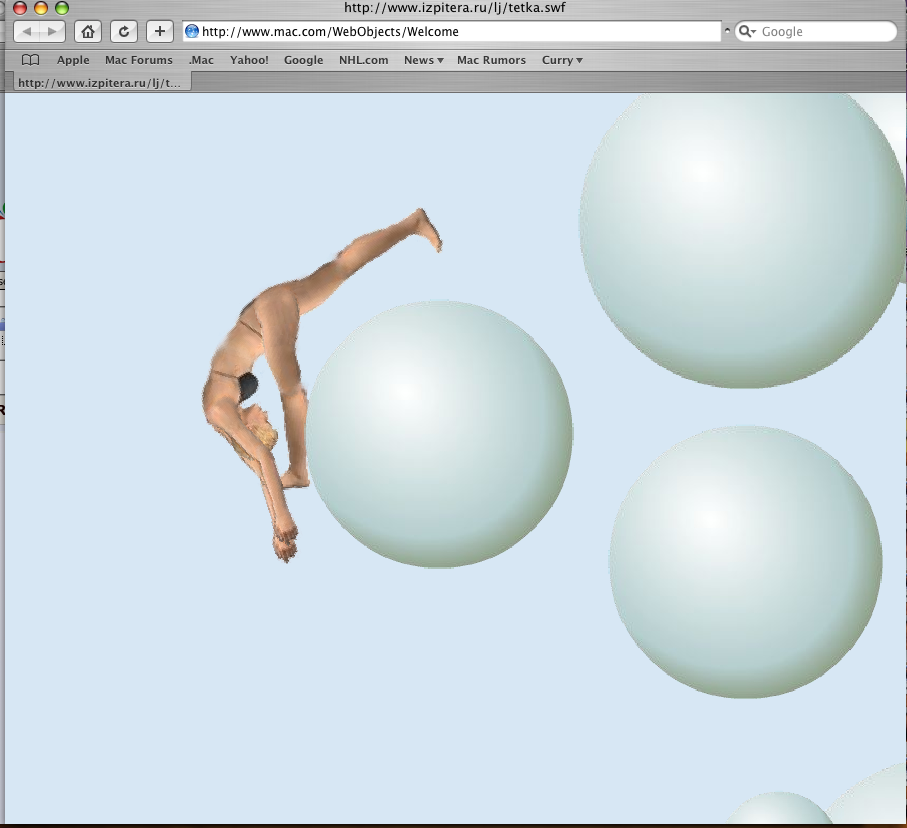Show all bookmarks via book icon
This screenshot has width=907, height=828.
(x=30, y=60)
